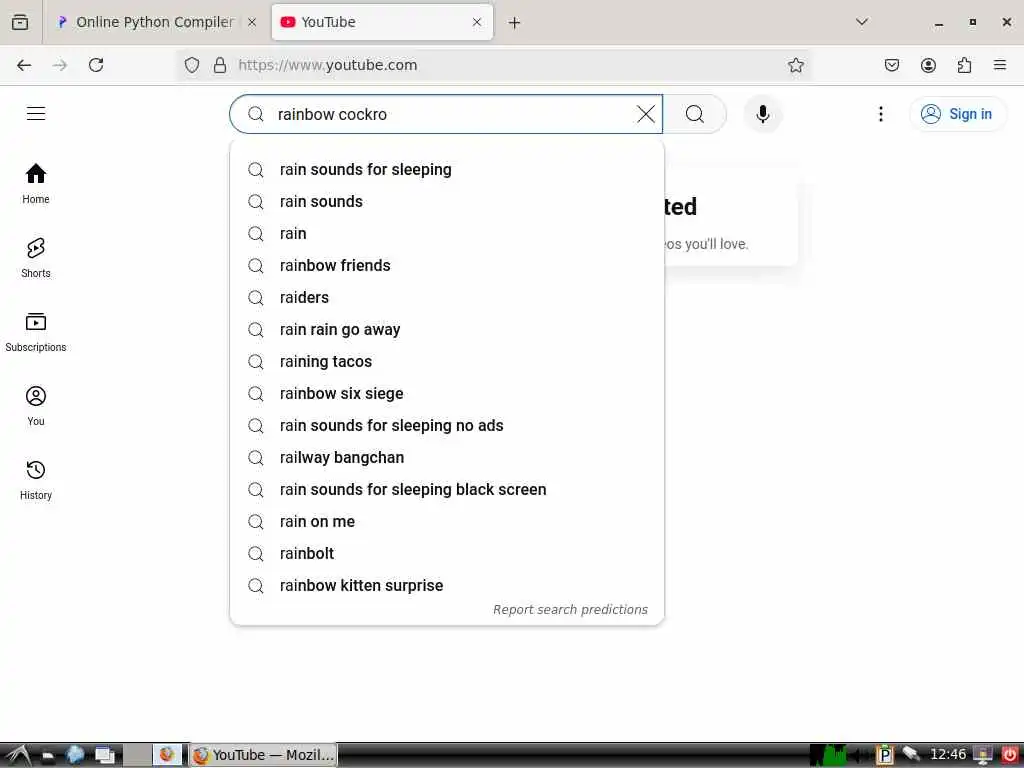
Task: Open Firefox account menu
Action: point(928,65)
